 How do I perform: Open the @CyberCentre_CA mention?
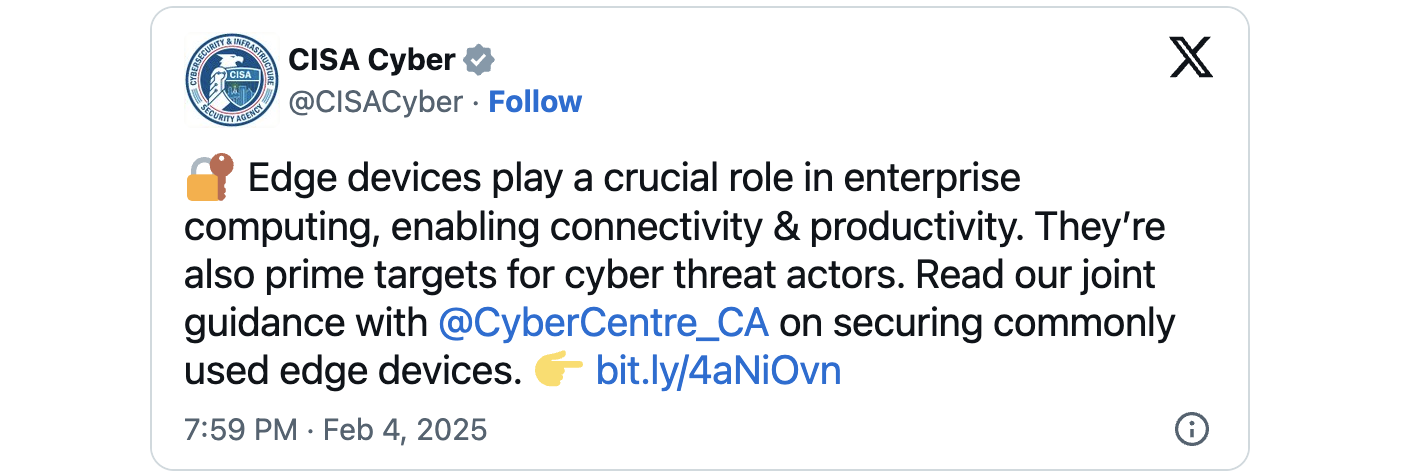(x=604, y=323)
